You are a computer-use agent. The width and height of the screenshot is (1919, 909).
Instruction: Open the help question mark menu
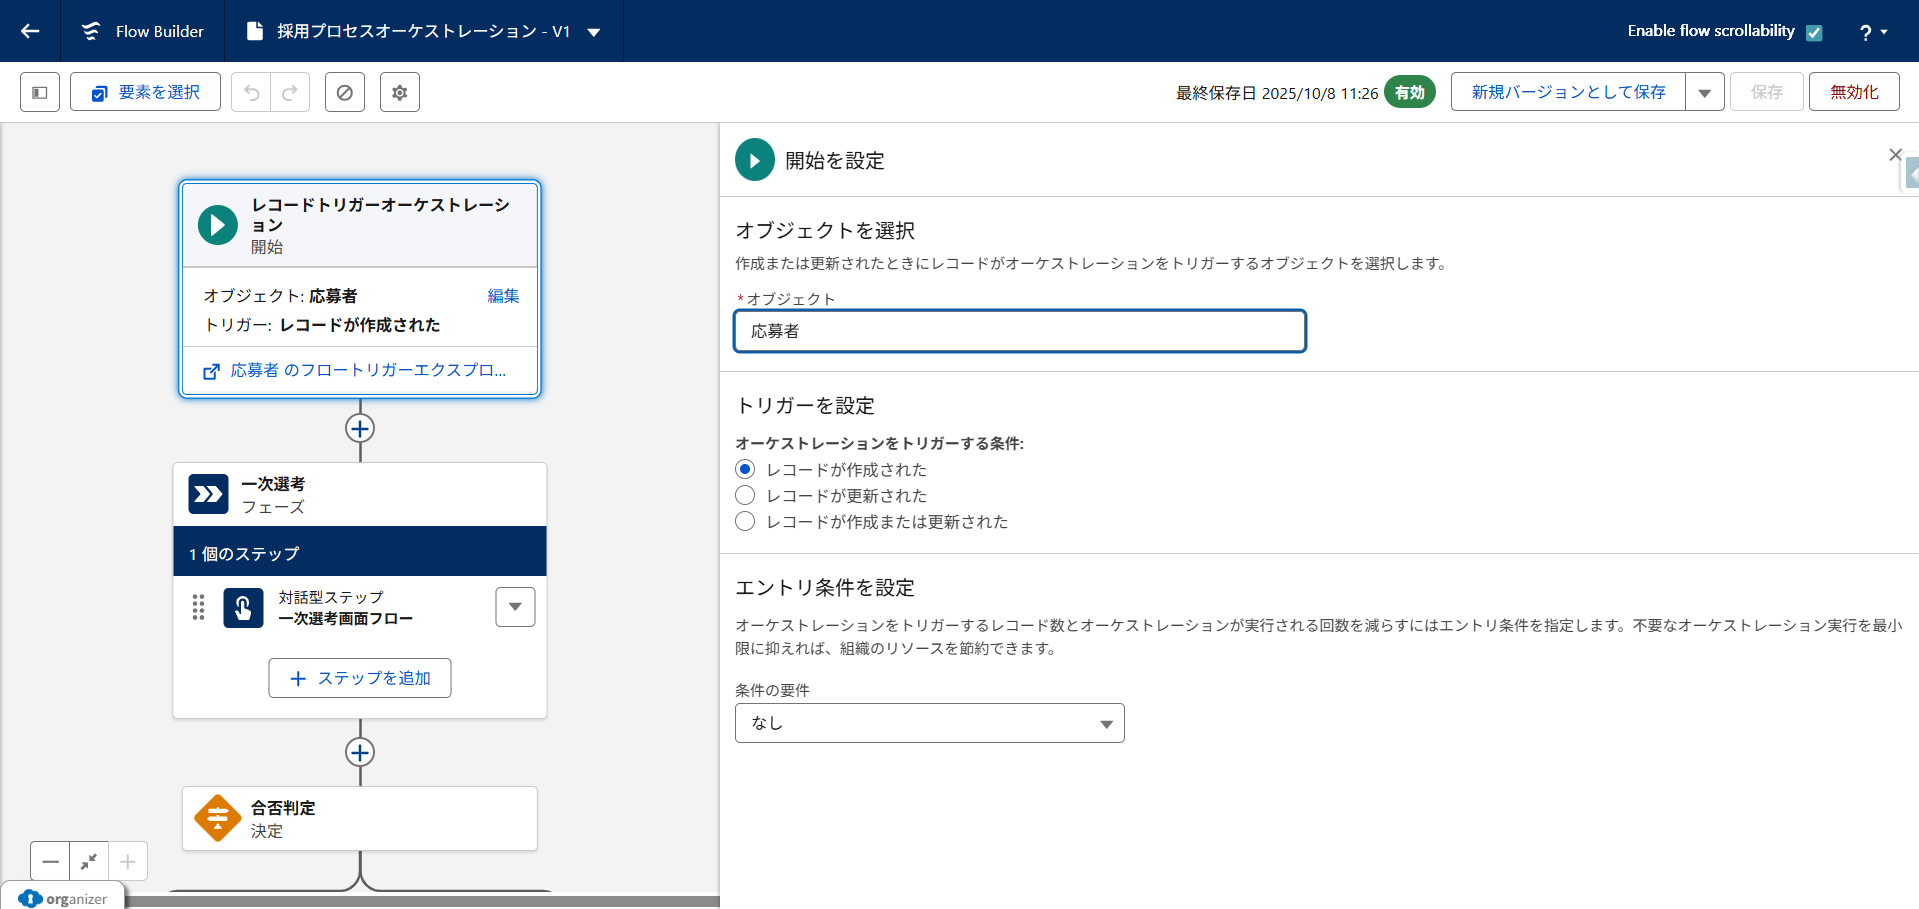[x=1872, y=32]
